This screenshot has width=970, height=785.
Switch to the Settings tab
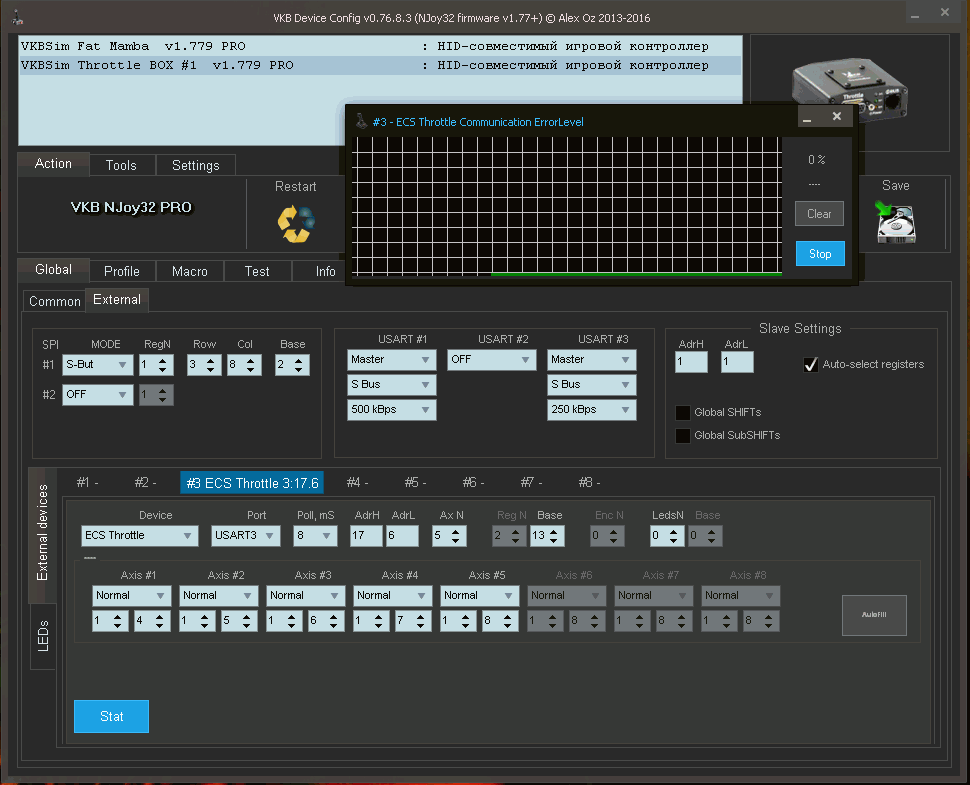[195, 165]
